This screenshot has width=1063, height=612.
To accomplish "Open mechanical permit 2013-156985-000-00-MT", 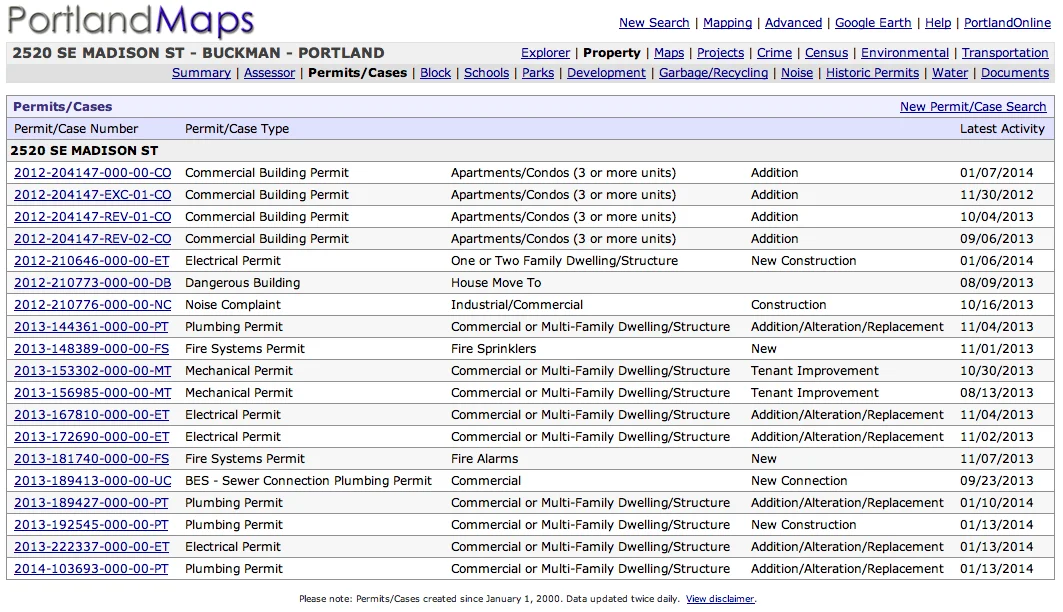I will point(92,393).
